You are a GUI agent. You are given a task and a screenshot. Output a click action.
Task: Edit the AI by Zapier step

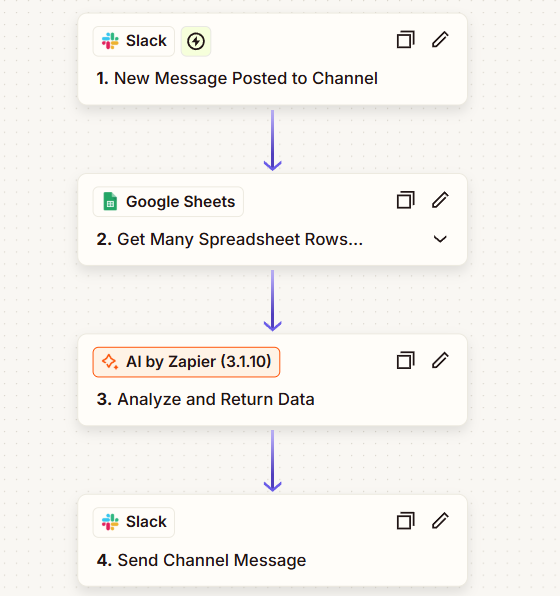pos(440,360)
